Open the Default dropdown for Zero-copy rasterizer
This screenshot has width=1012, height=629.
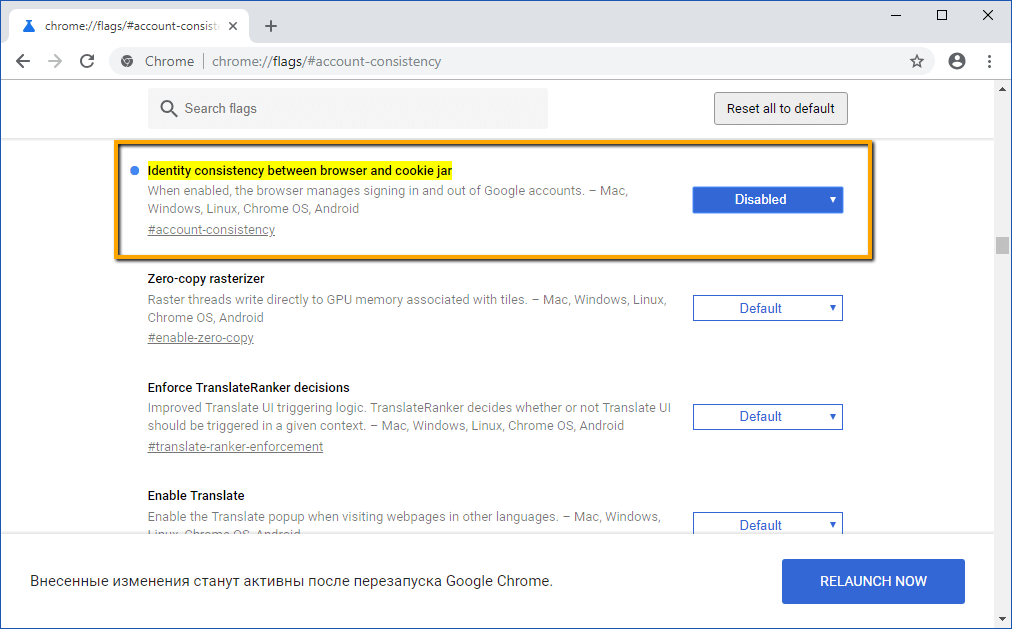point(767,307)
